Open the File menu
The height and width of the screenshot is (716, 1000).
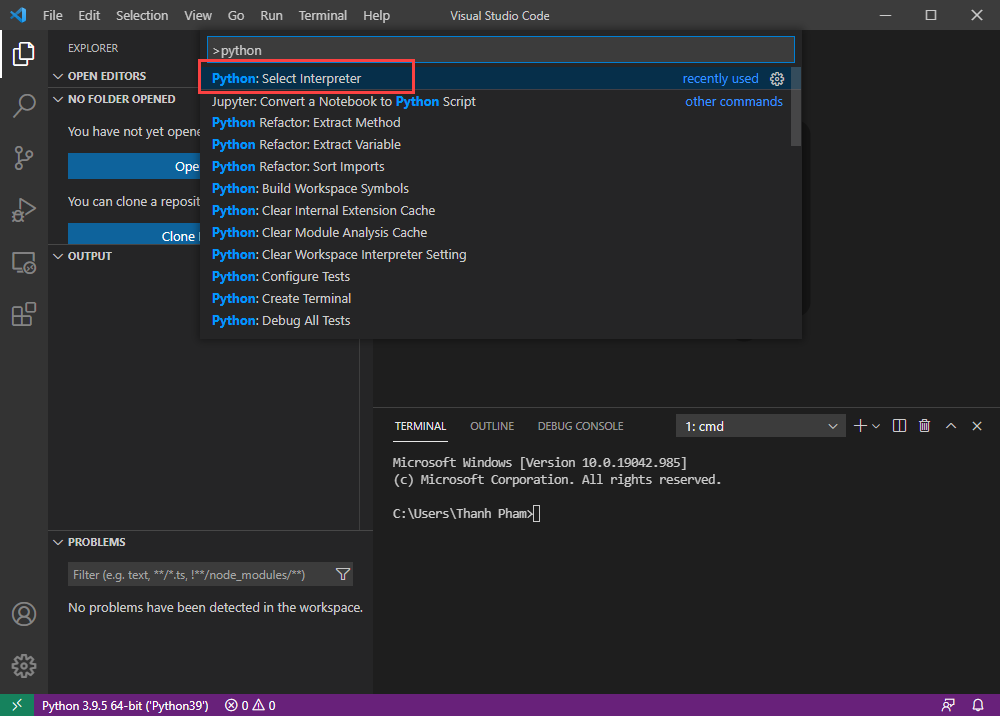52,15
